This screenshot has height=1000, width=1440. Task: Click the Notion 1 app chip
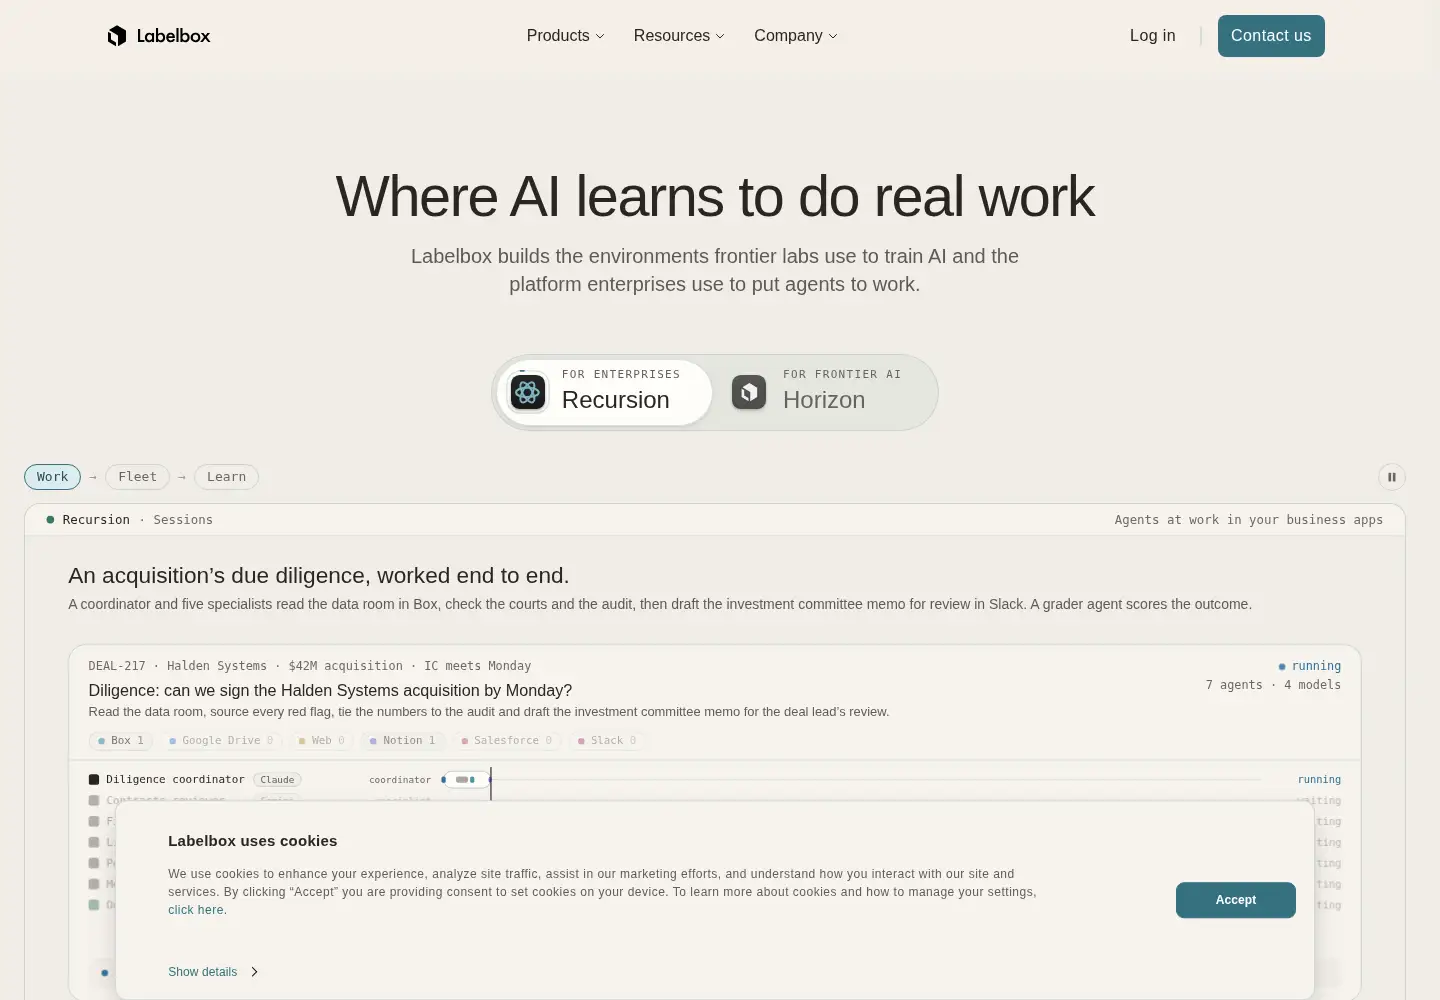(402, 741)
